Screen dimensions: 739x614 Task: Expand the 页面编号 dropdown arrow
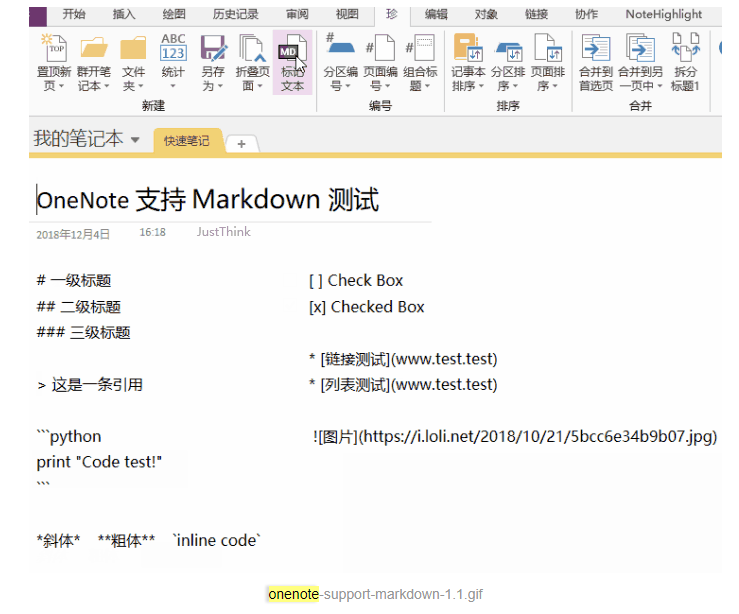388,86
